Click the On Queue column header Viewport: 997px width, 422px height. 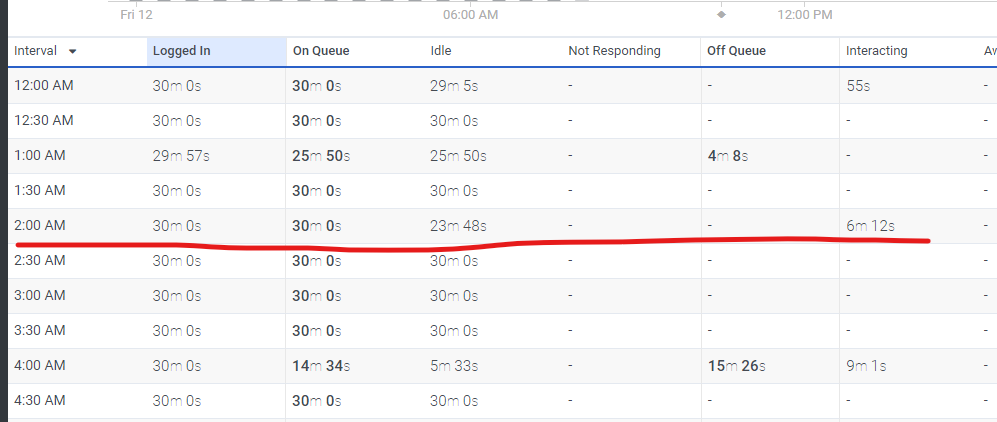pyautogui.click(x=321, y=51)
